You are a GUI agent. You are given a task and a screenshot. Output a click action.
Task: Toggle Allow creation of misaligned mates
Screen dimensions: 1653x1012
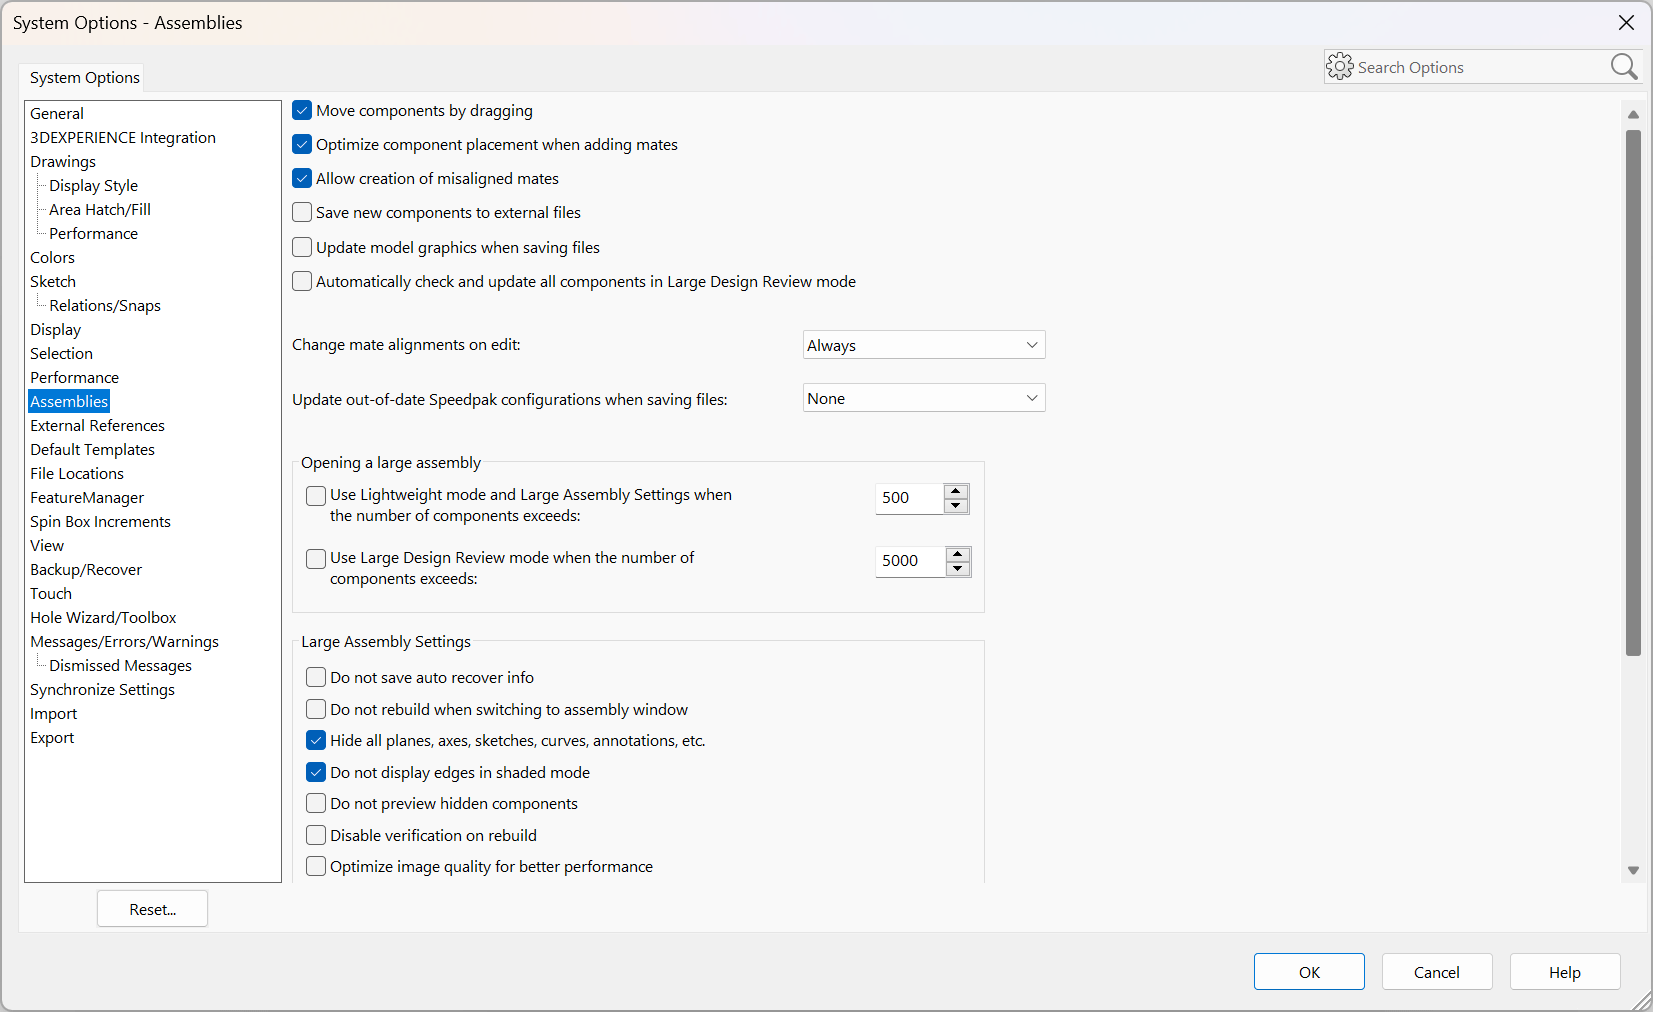(x=302, y=178)
